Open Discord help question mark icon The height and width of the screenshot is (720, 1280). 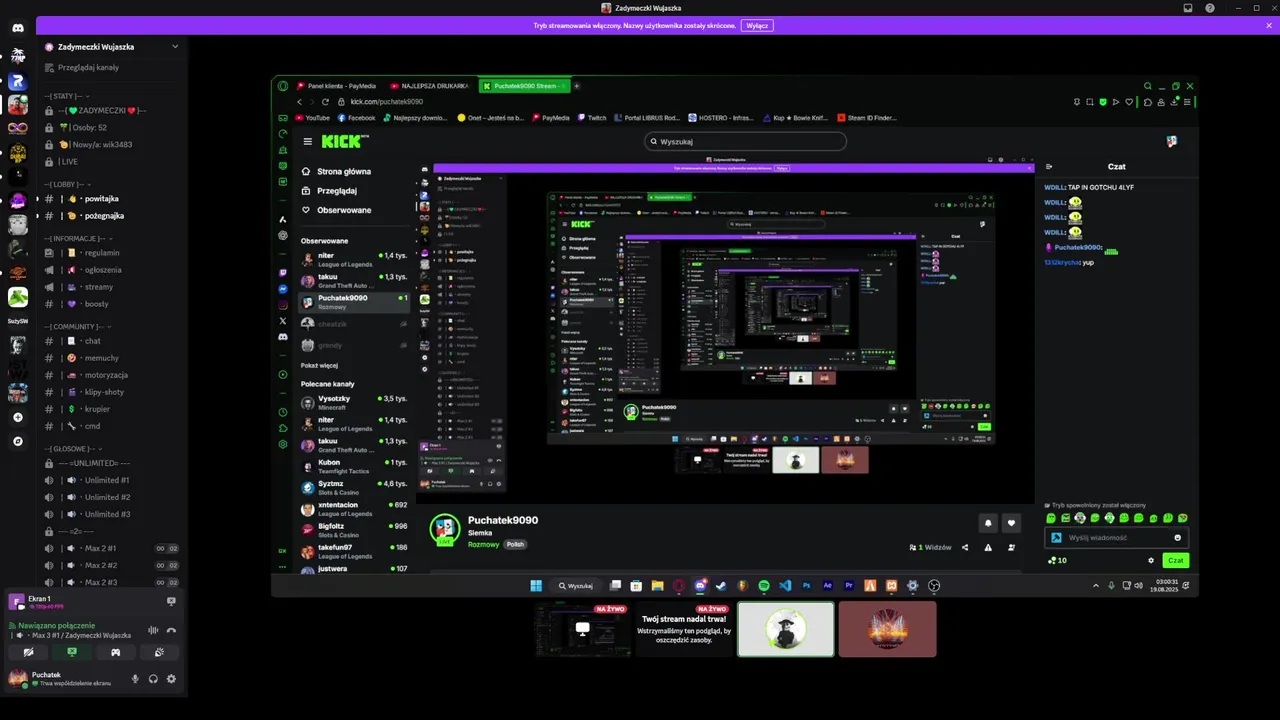coord(1210,8)
